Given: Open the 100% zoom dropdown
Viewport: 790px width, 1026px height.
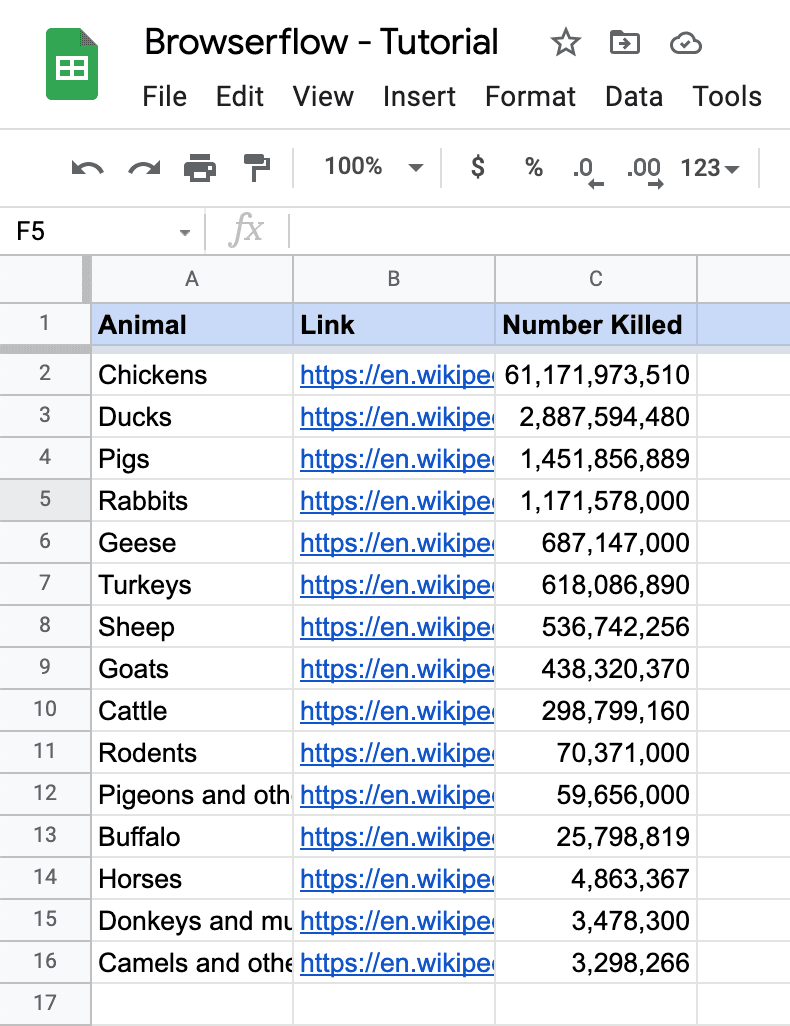Looking at the screenshot, I should coord(373,167).
